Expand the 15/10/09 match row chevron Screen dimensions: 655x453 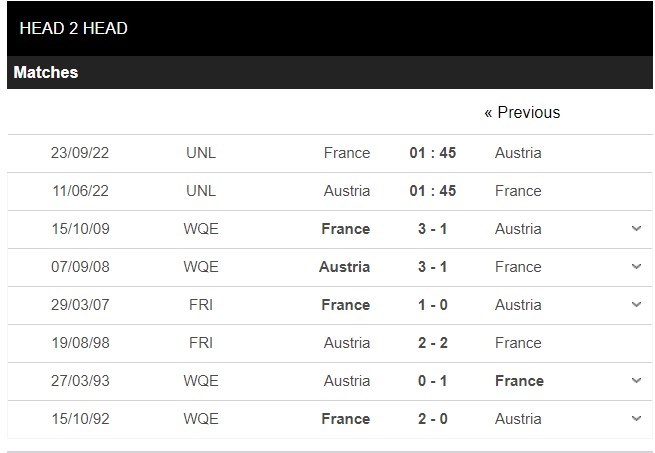coord(636,229)
